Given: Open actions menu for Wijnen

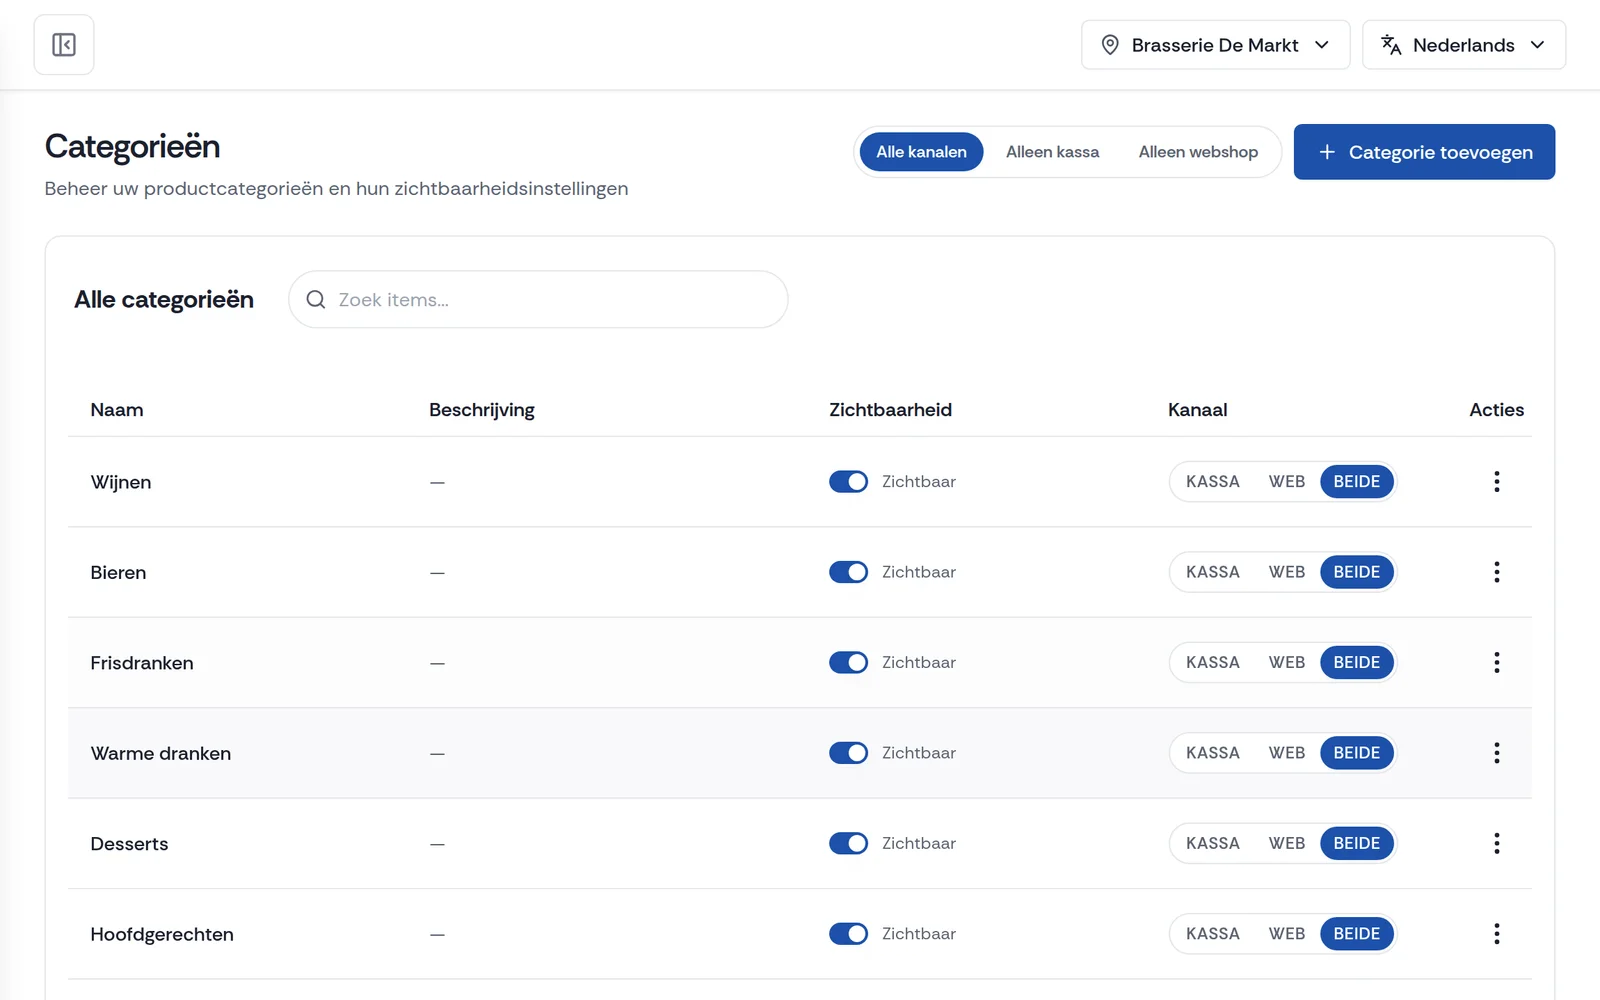Looking at the screenshot, I should [x=1496, y=482].
